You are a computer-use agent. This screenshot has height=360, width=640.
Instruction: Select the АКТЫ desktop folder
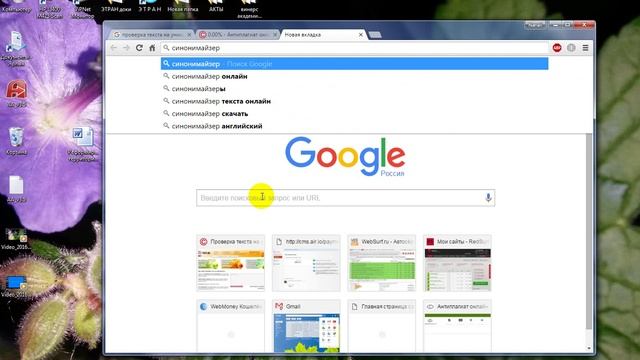[216, 6]
